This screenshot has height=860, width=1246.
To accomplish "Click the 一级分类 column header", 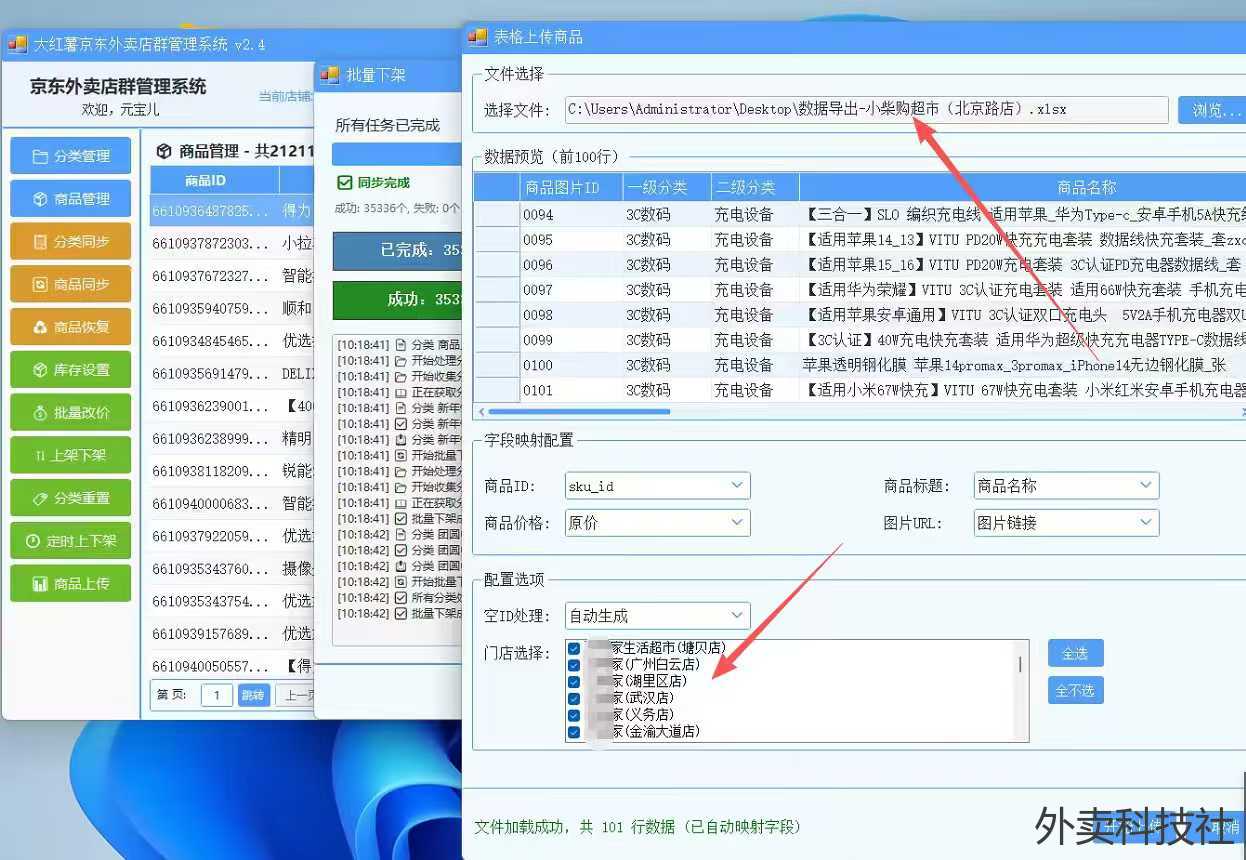I will (x=666, y=187).
